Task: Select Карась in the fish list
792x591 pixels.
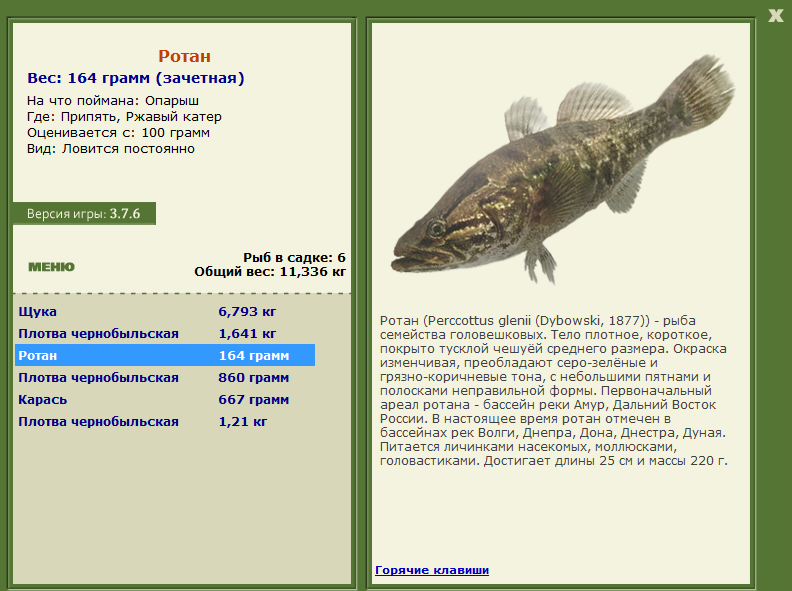Action: 165,400
